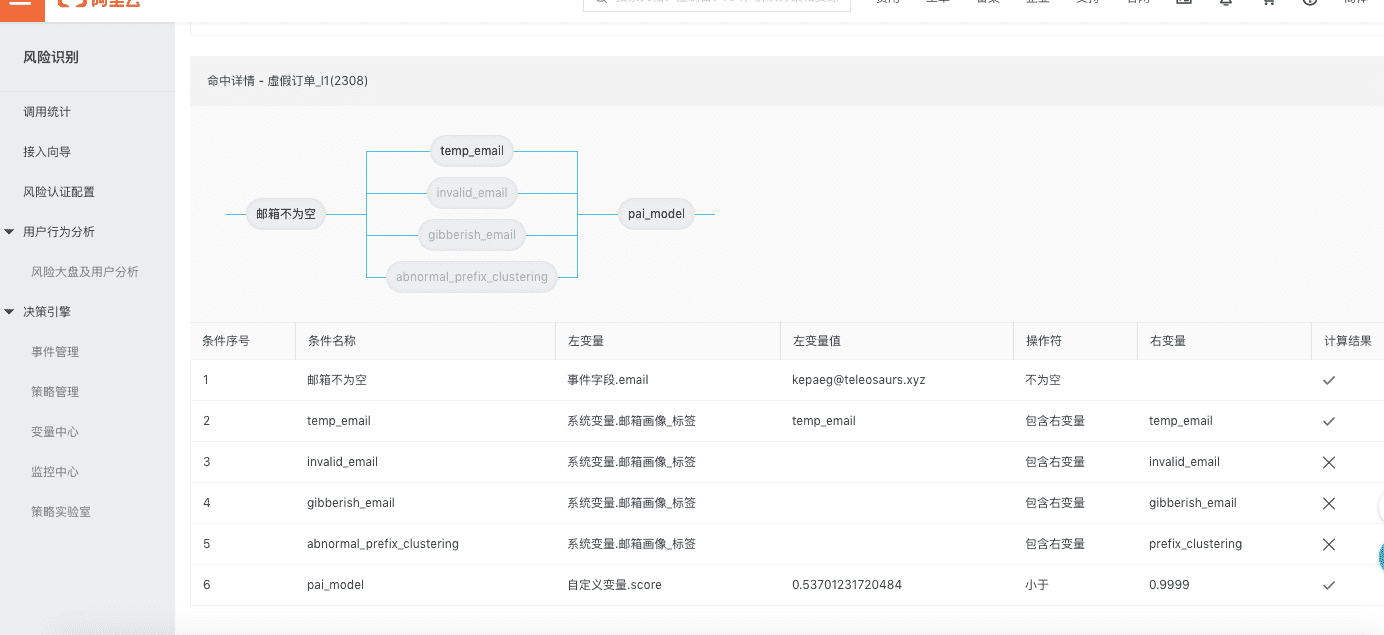This screenshot has width=1384, height=635.
Task: Click the check mark in the temp_email row
Action: point(1328,421)
